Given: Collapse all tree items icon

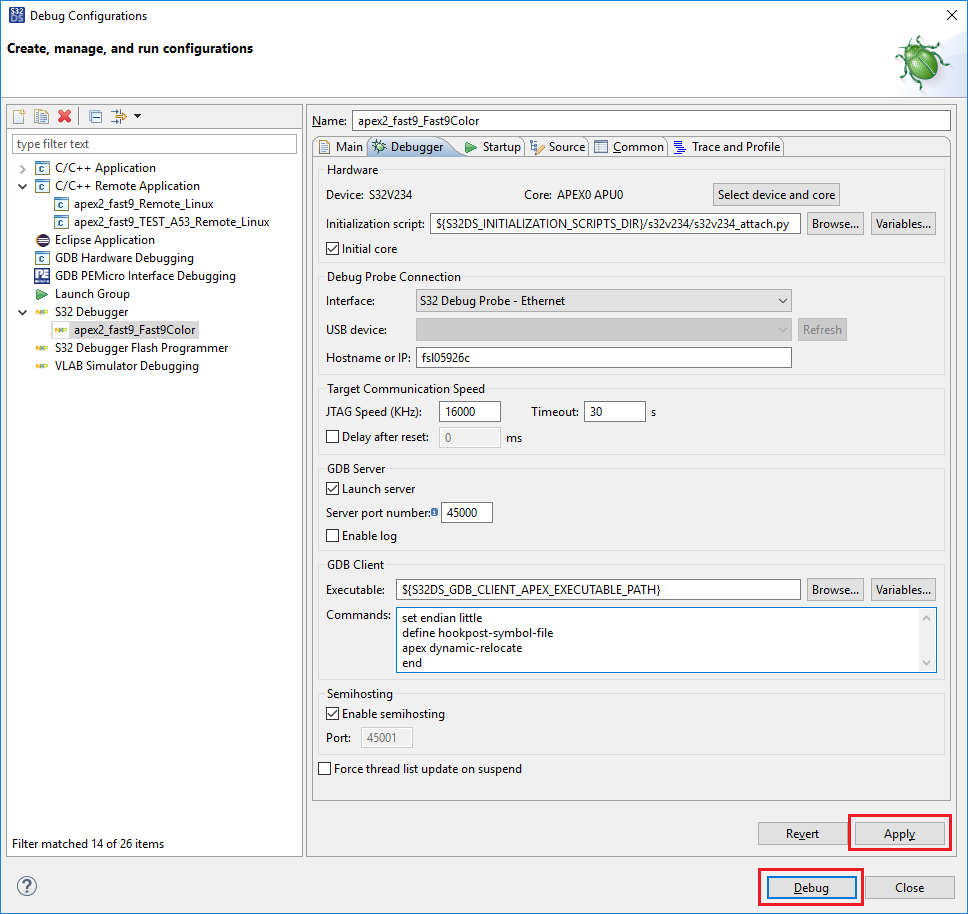Looking at the screenshot, I should [x=95, y=116].
